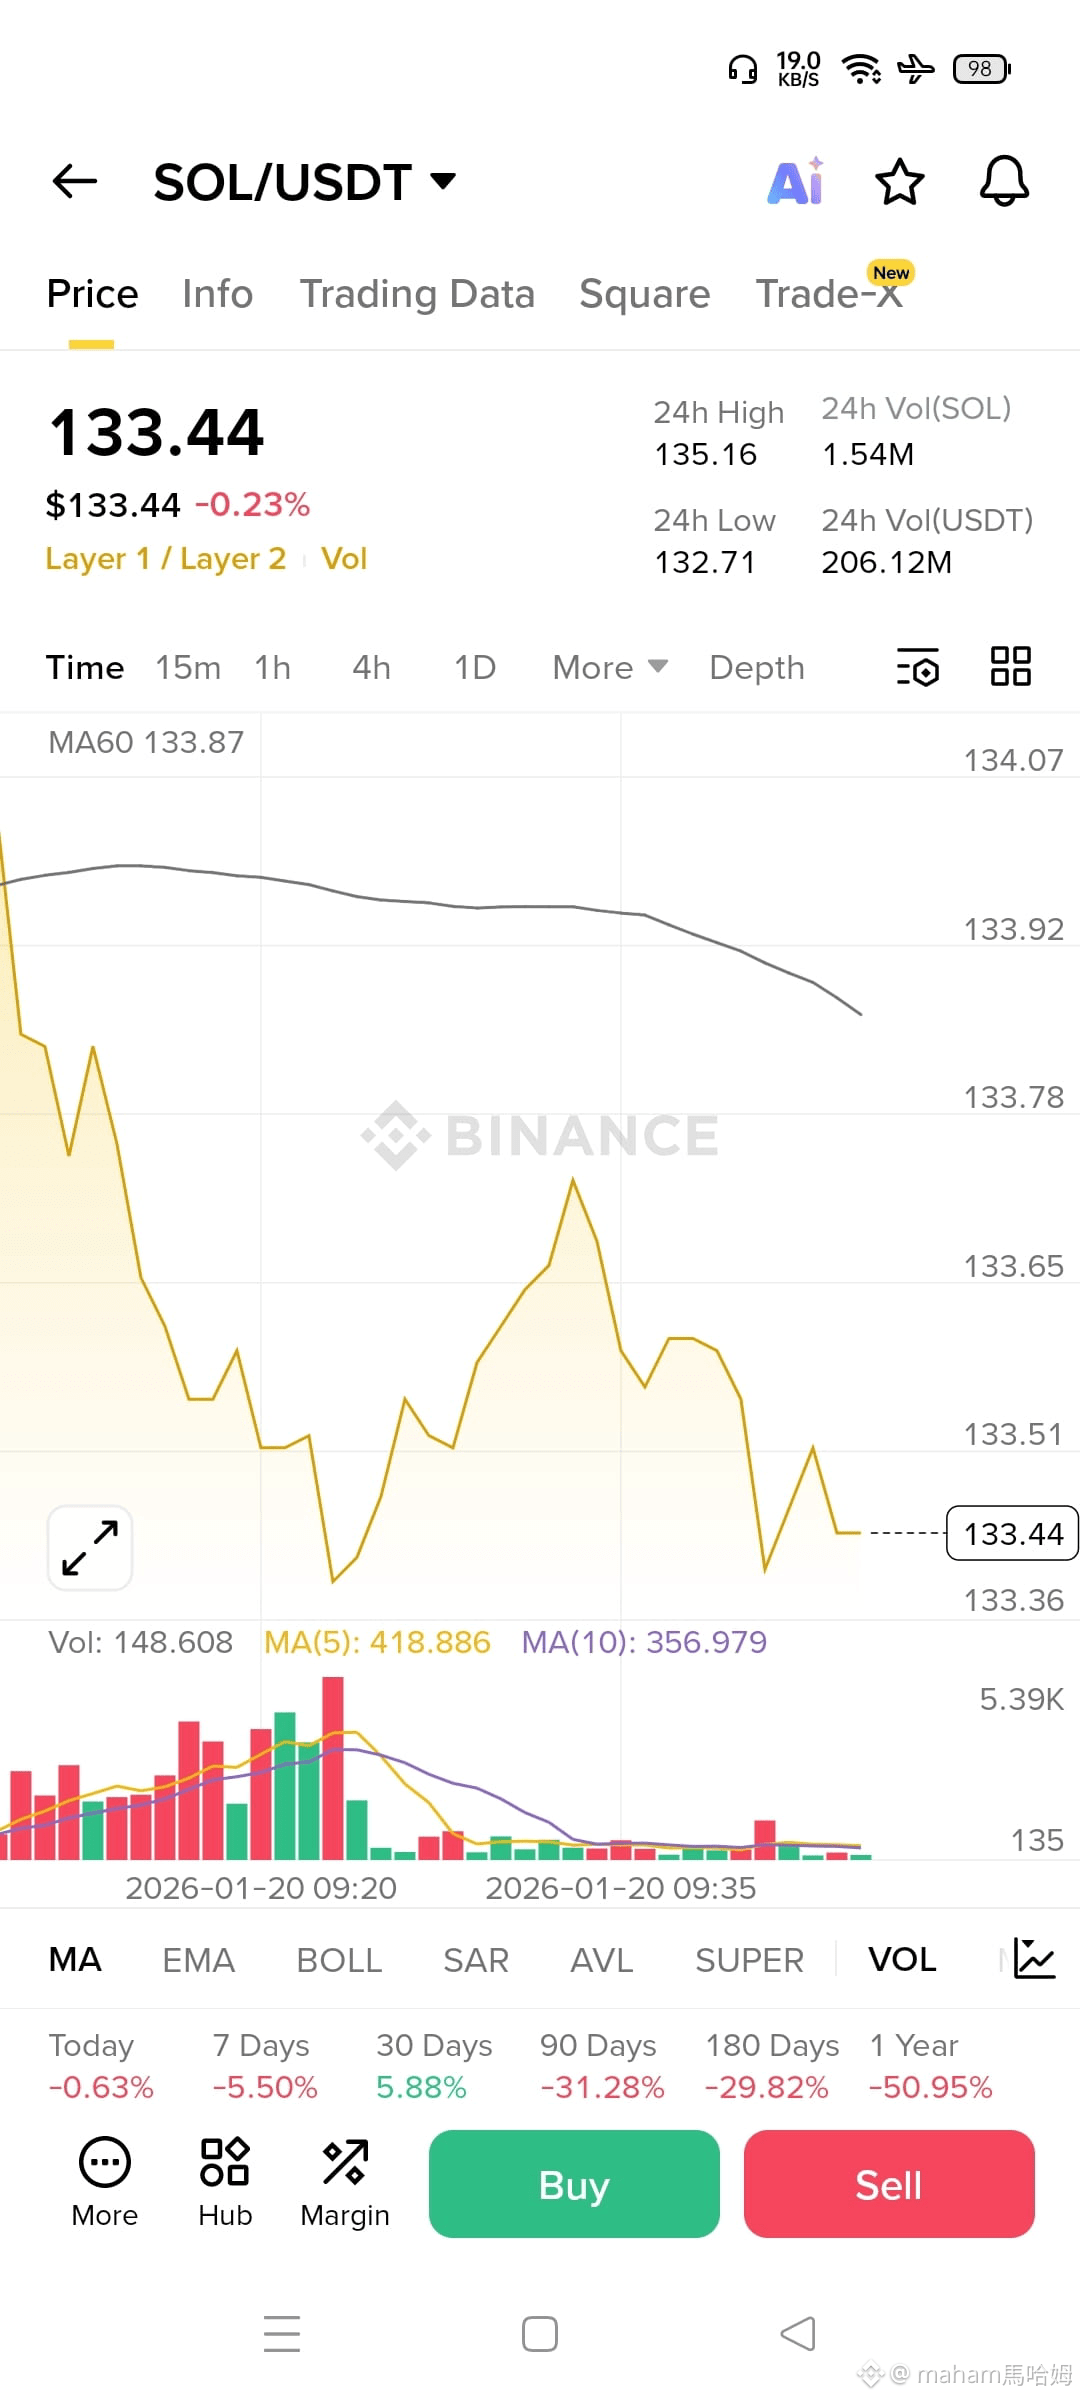The image size is (1080, 2400).
Task: Open the indicator chart icon
Action: (1034, 1958)
